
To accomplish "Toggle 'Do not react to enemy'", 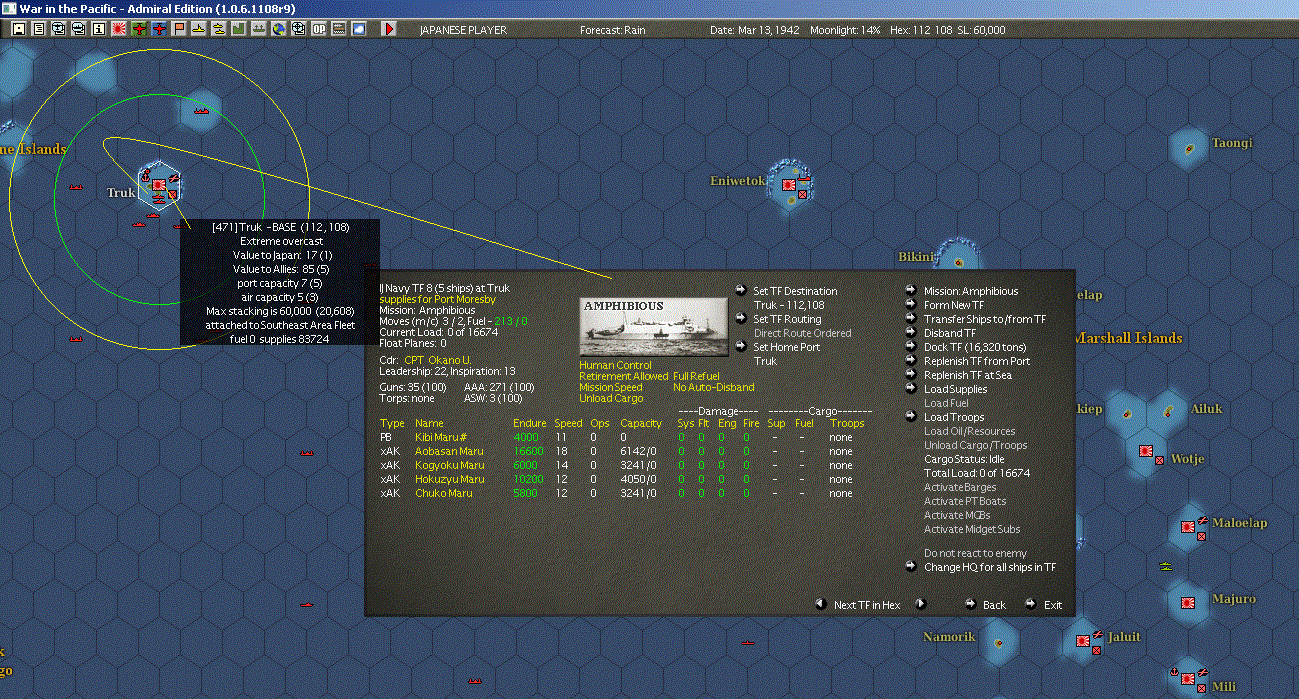I will [x=975, y=553].
